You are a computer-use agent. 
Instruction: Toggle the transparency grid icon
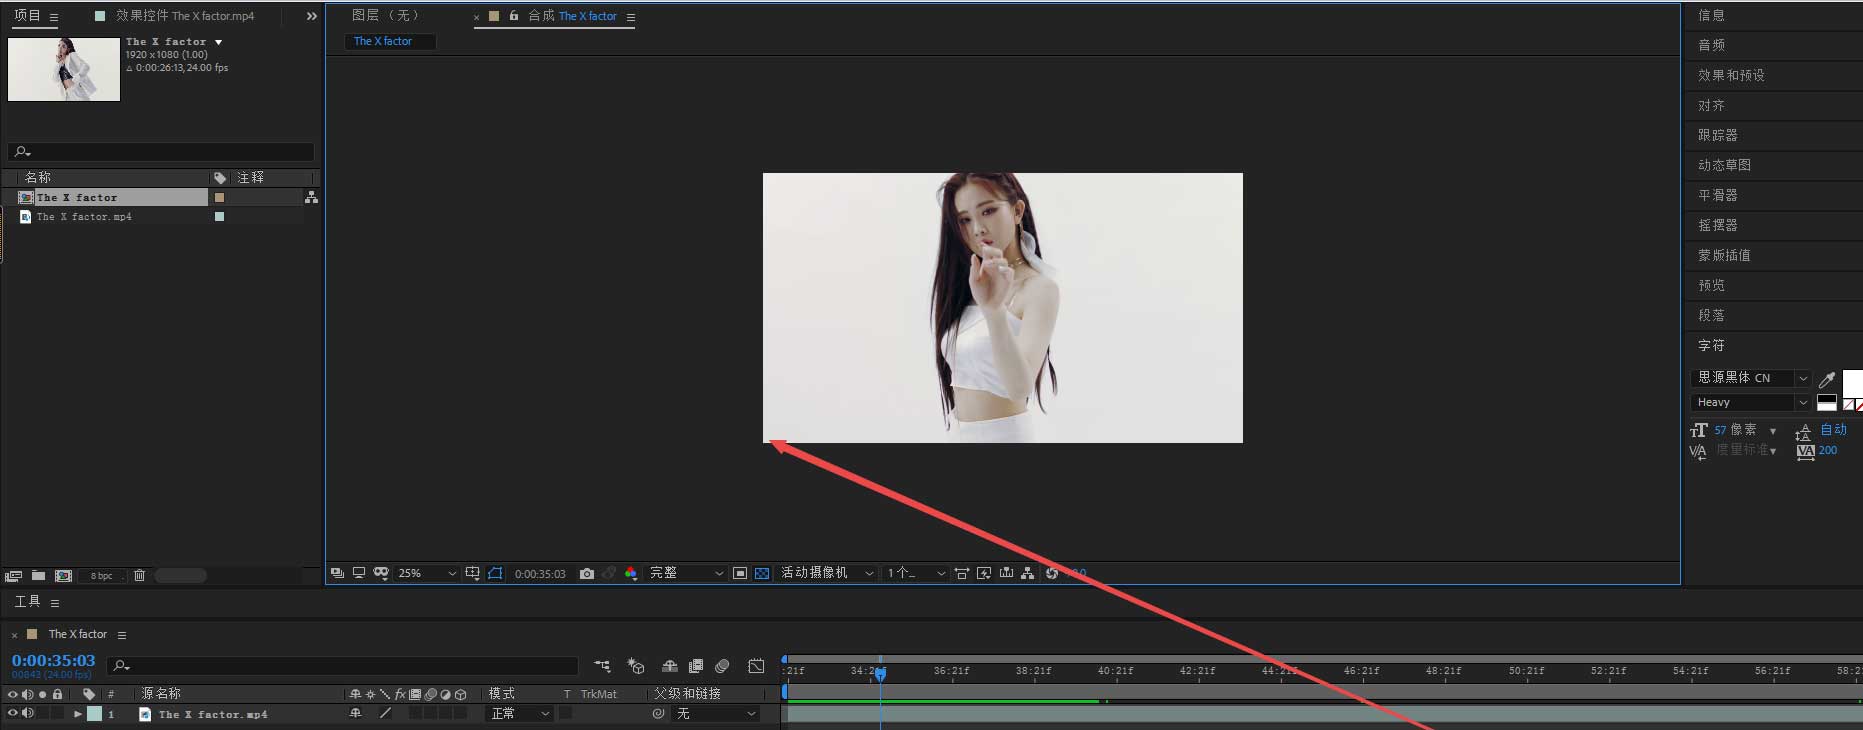point(762,573)
